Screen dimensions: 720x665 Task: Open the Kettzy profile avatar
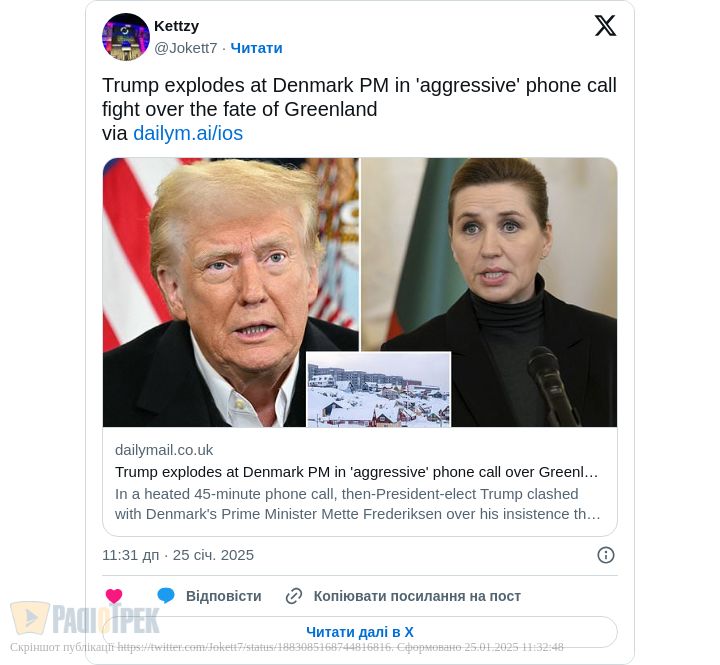pyautogui.click(x=126, y=37)
